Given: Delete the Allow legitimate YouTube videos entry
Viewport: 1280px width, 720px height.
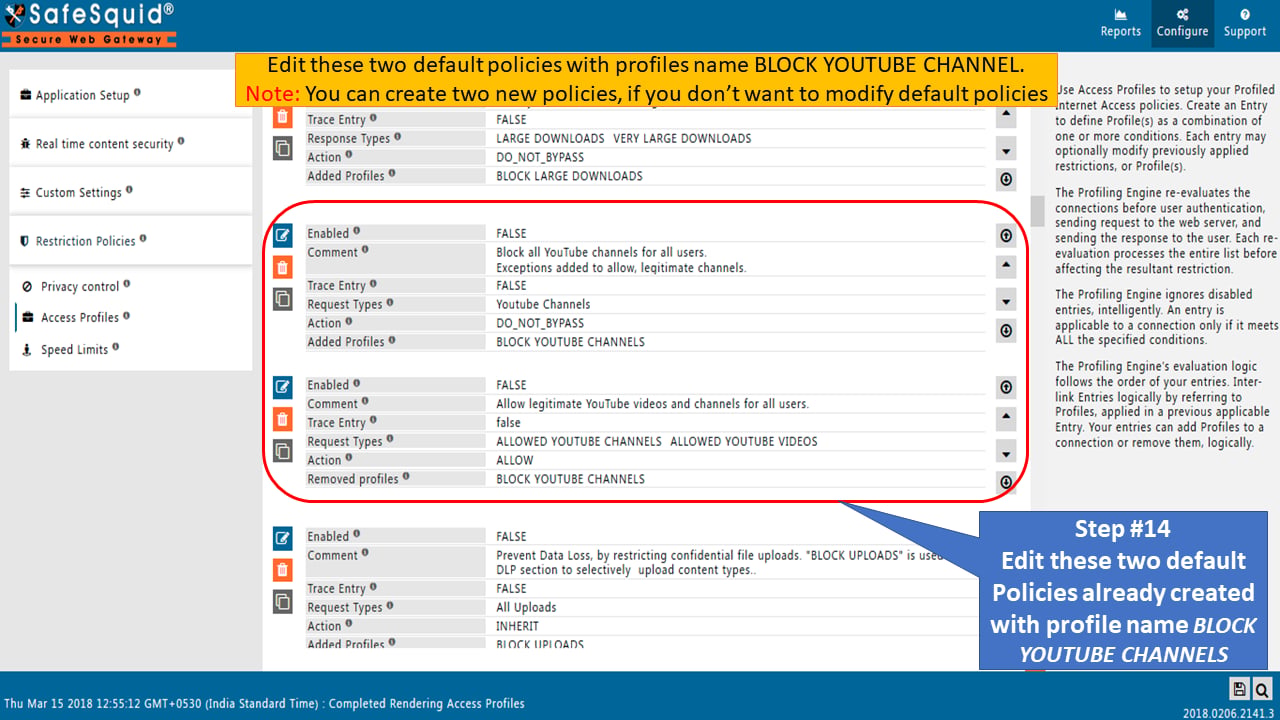Looking at the screenshot, I should 283,418.
